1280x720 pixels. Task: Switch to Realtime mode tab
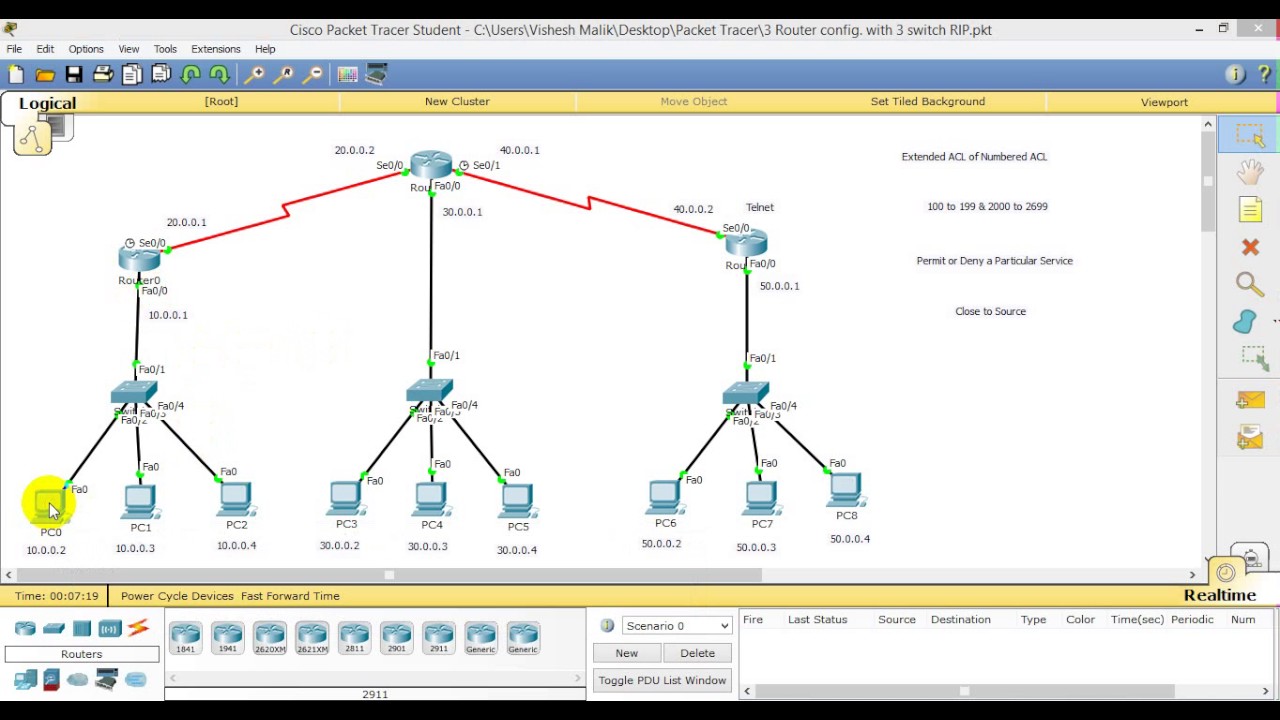pos(1220,595)
